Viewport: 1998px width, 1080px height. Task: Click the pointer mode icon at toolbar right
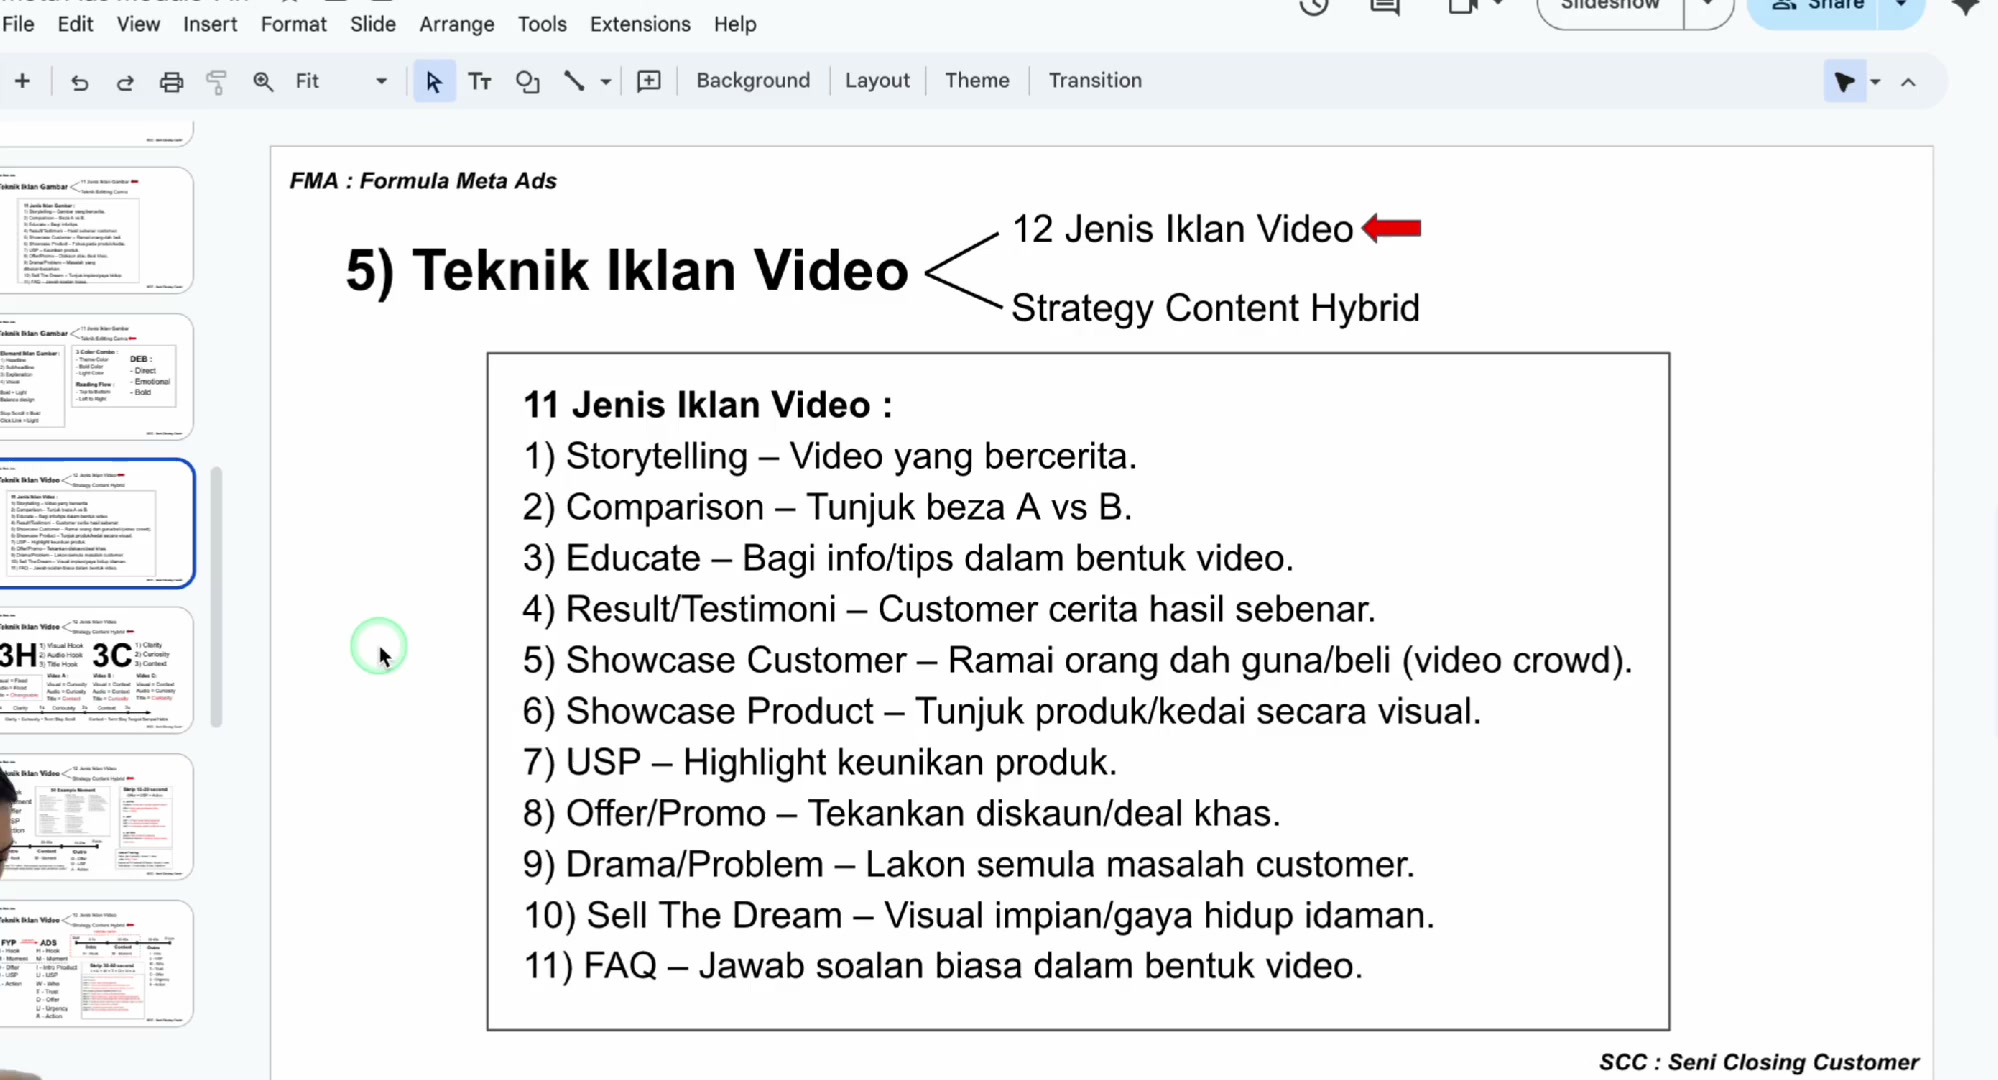click(x=1844, y=82)
